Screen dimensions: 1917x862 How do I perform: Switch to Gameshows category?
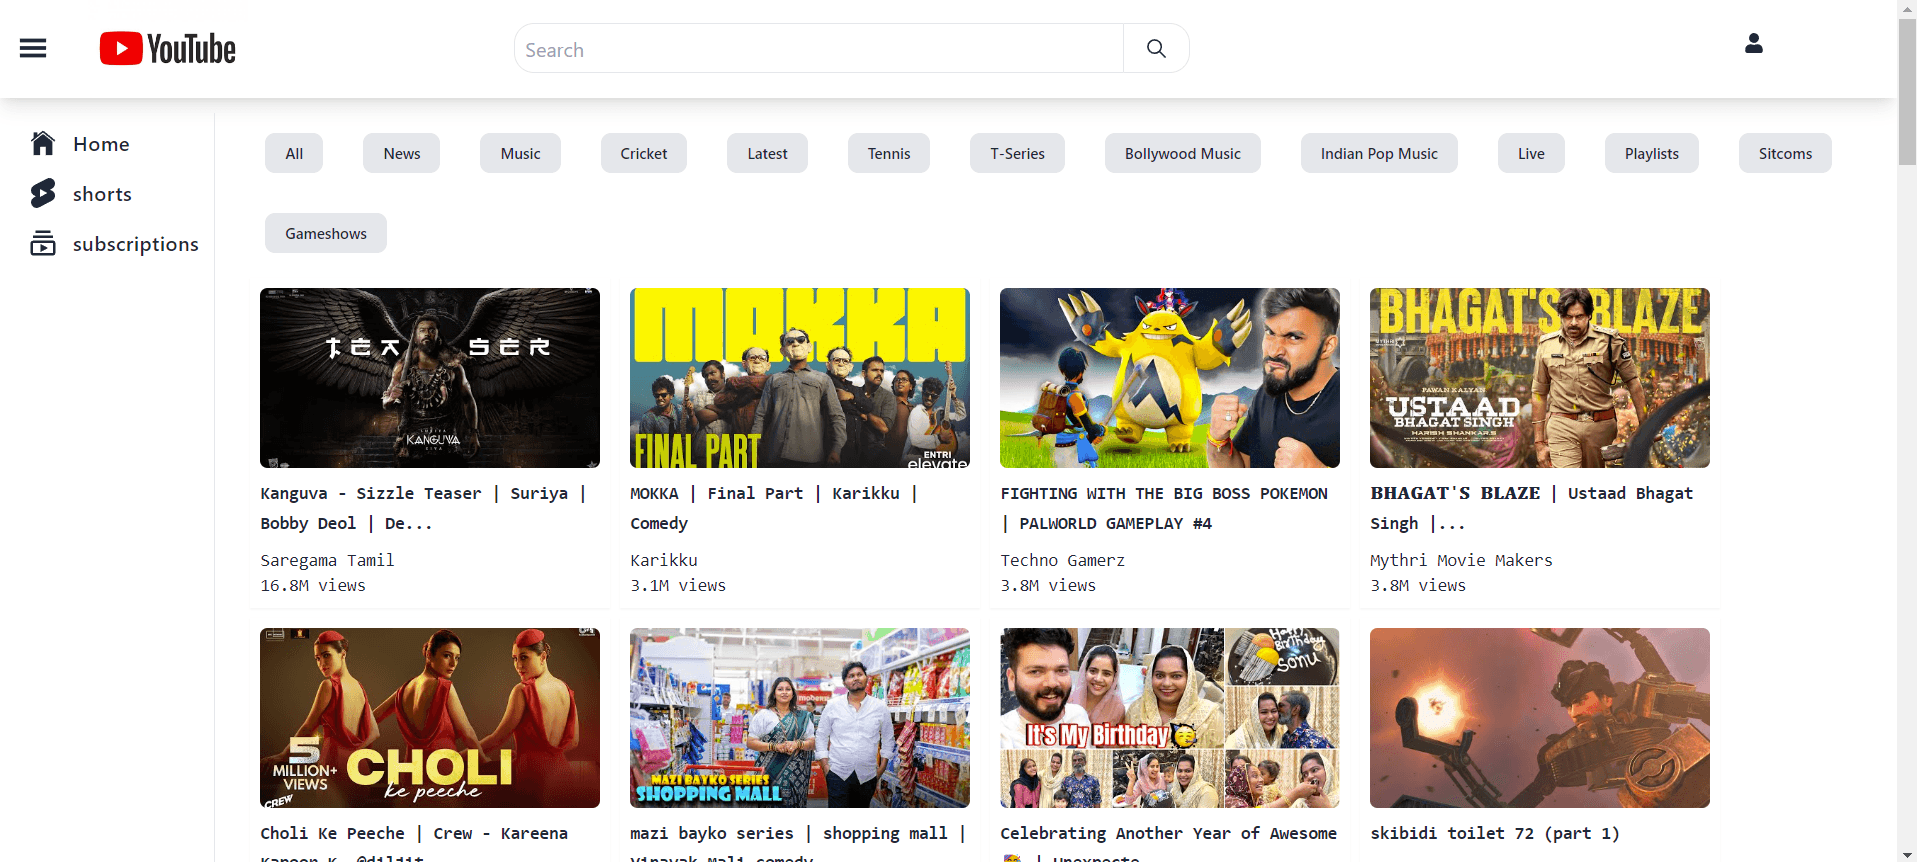coord(326,233)
